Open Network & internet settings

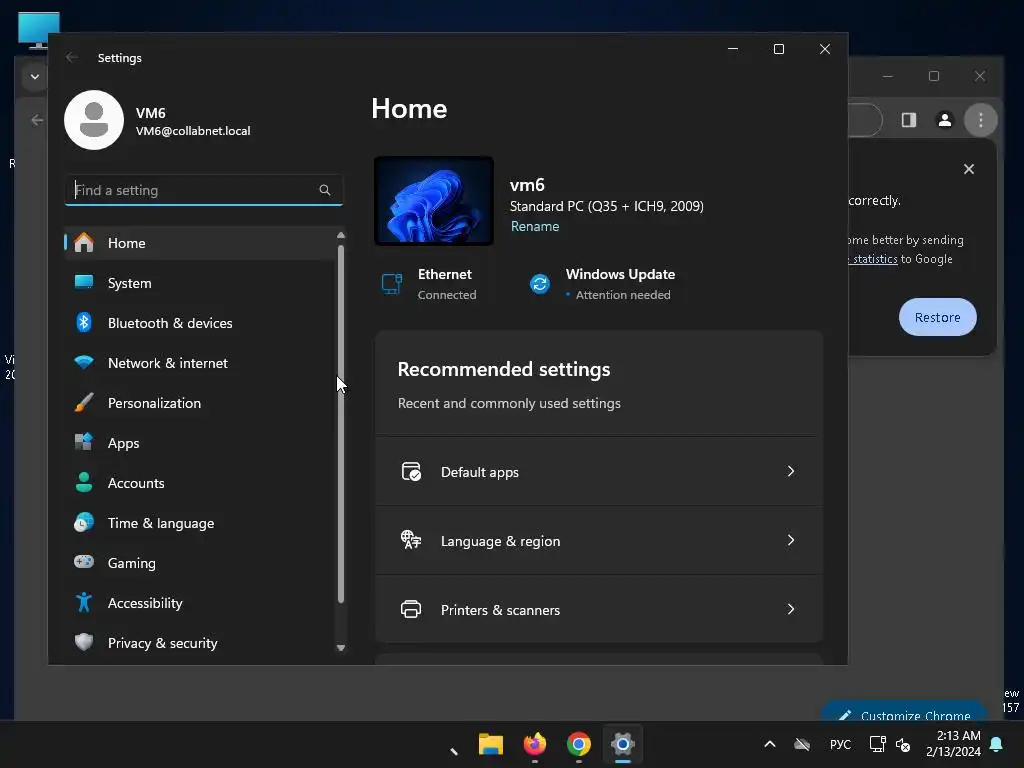(200, 363)
